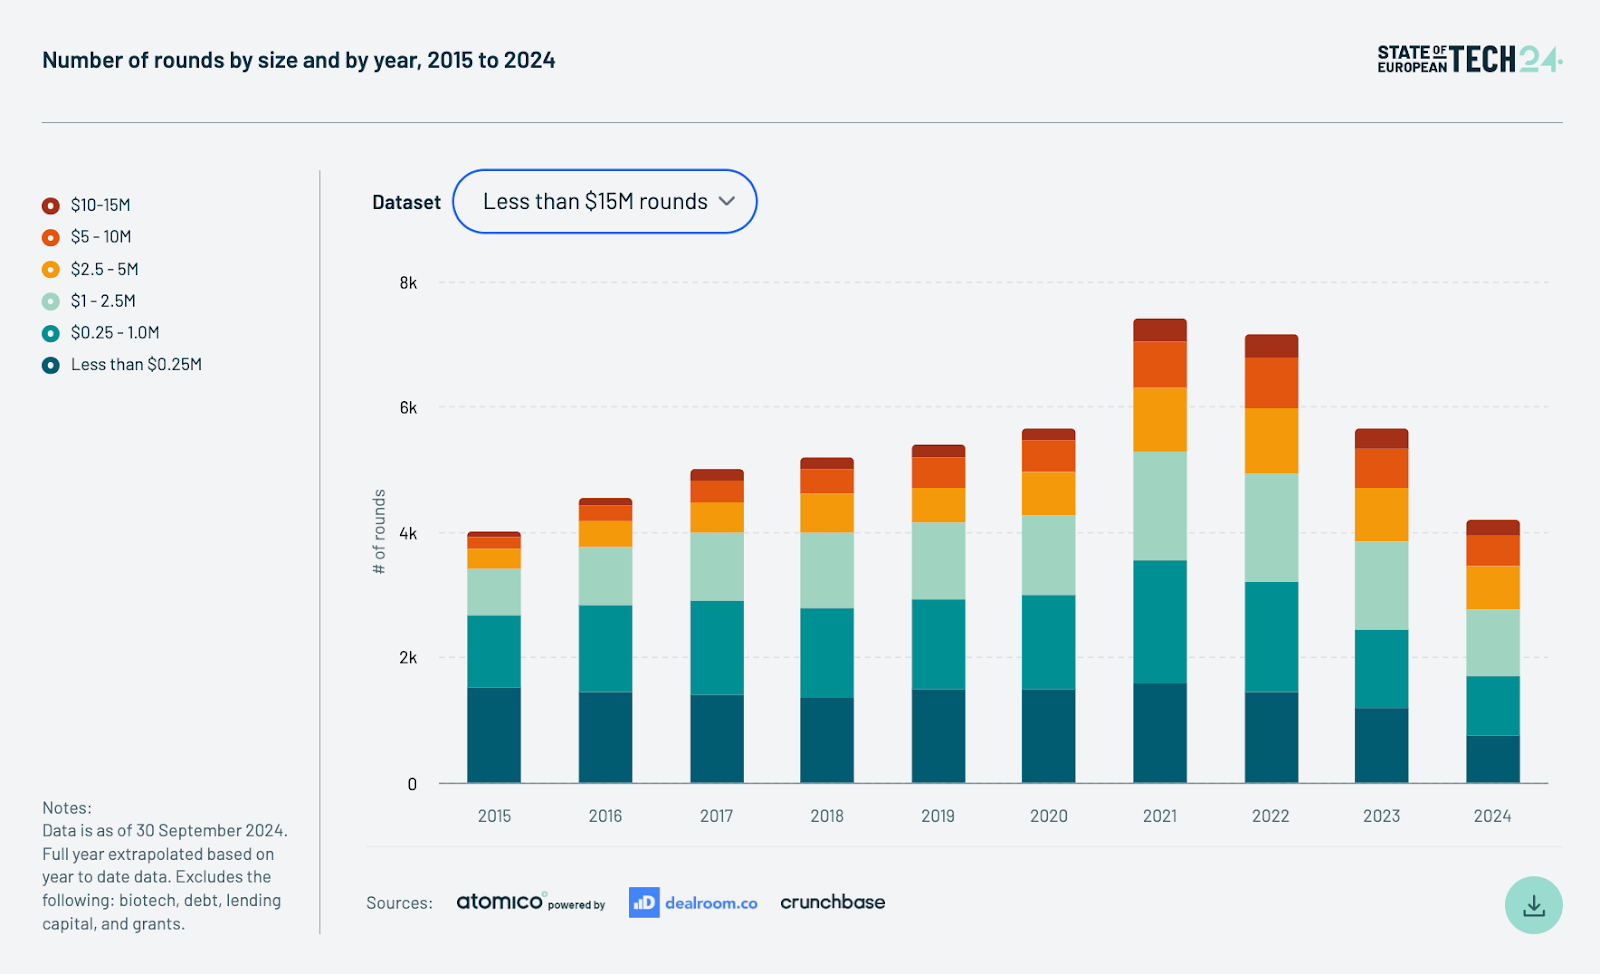Toggle the Less than $0.25M legend series
Image resolution: width=1600 pixels, height=974 pixels.
click(x=135, y=365)
